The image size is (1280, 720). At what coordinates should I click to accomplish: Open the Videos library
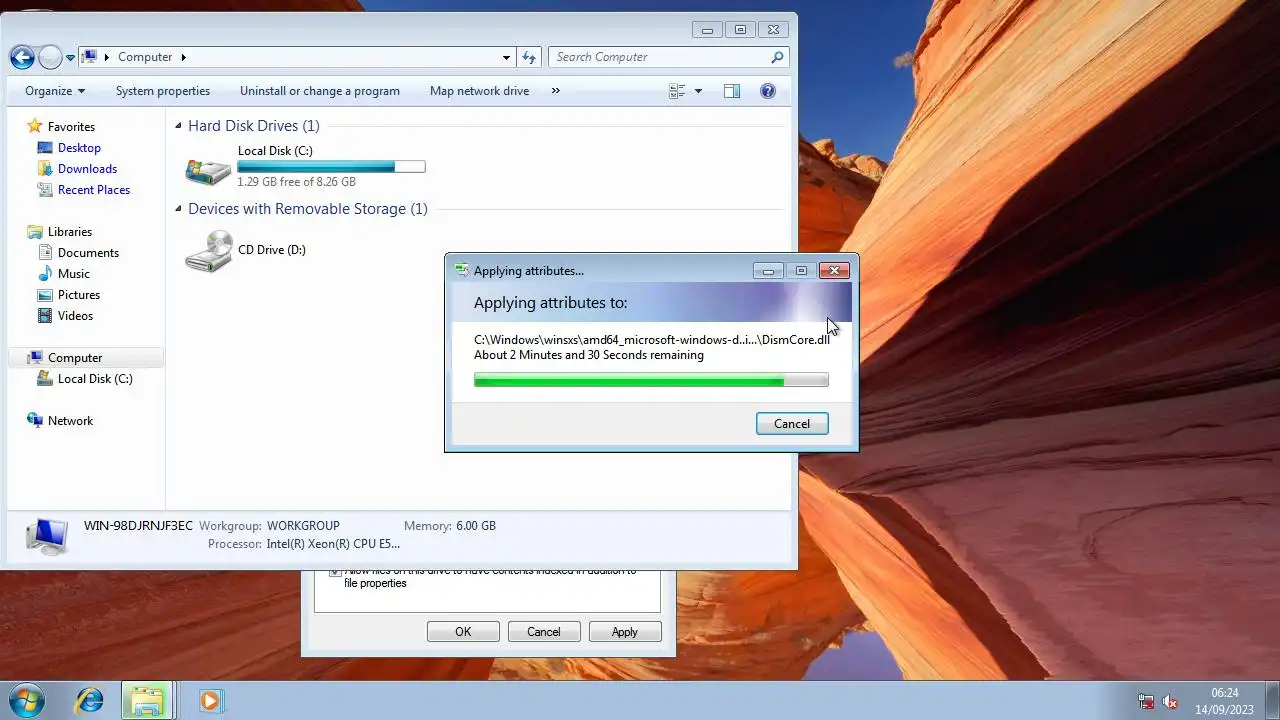(x=75, y=316)
